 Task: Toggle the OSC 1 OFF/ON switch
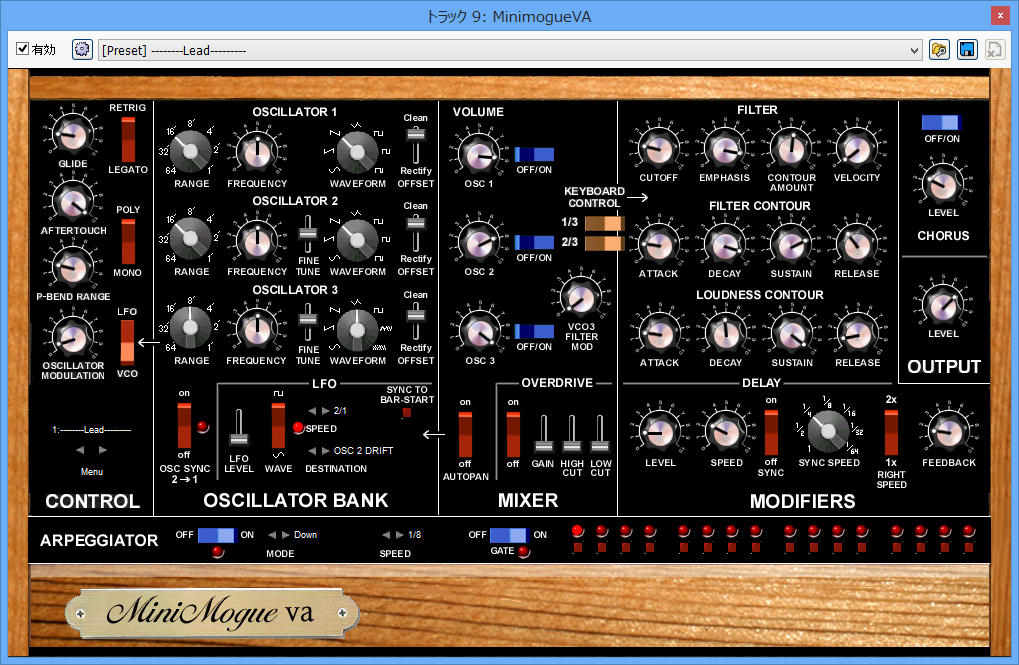534,154
